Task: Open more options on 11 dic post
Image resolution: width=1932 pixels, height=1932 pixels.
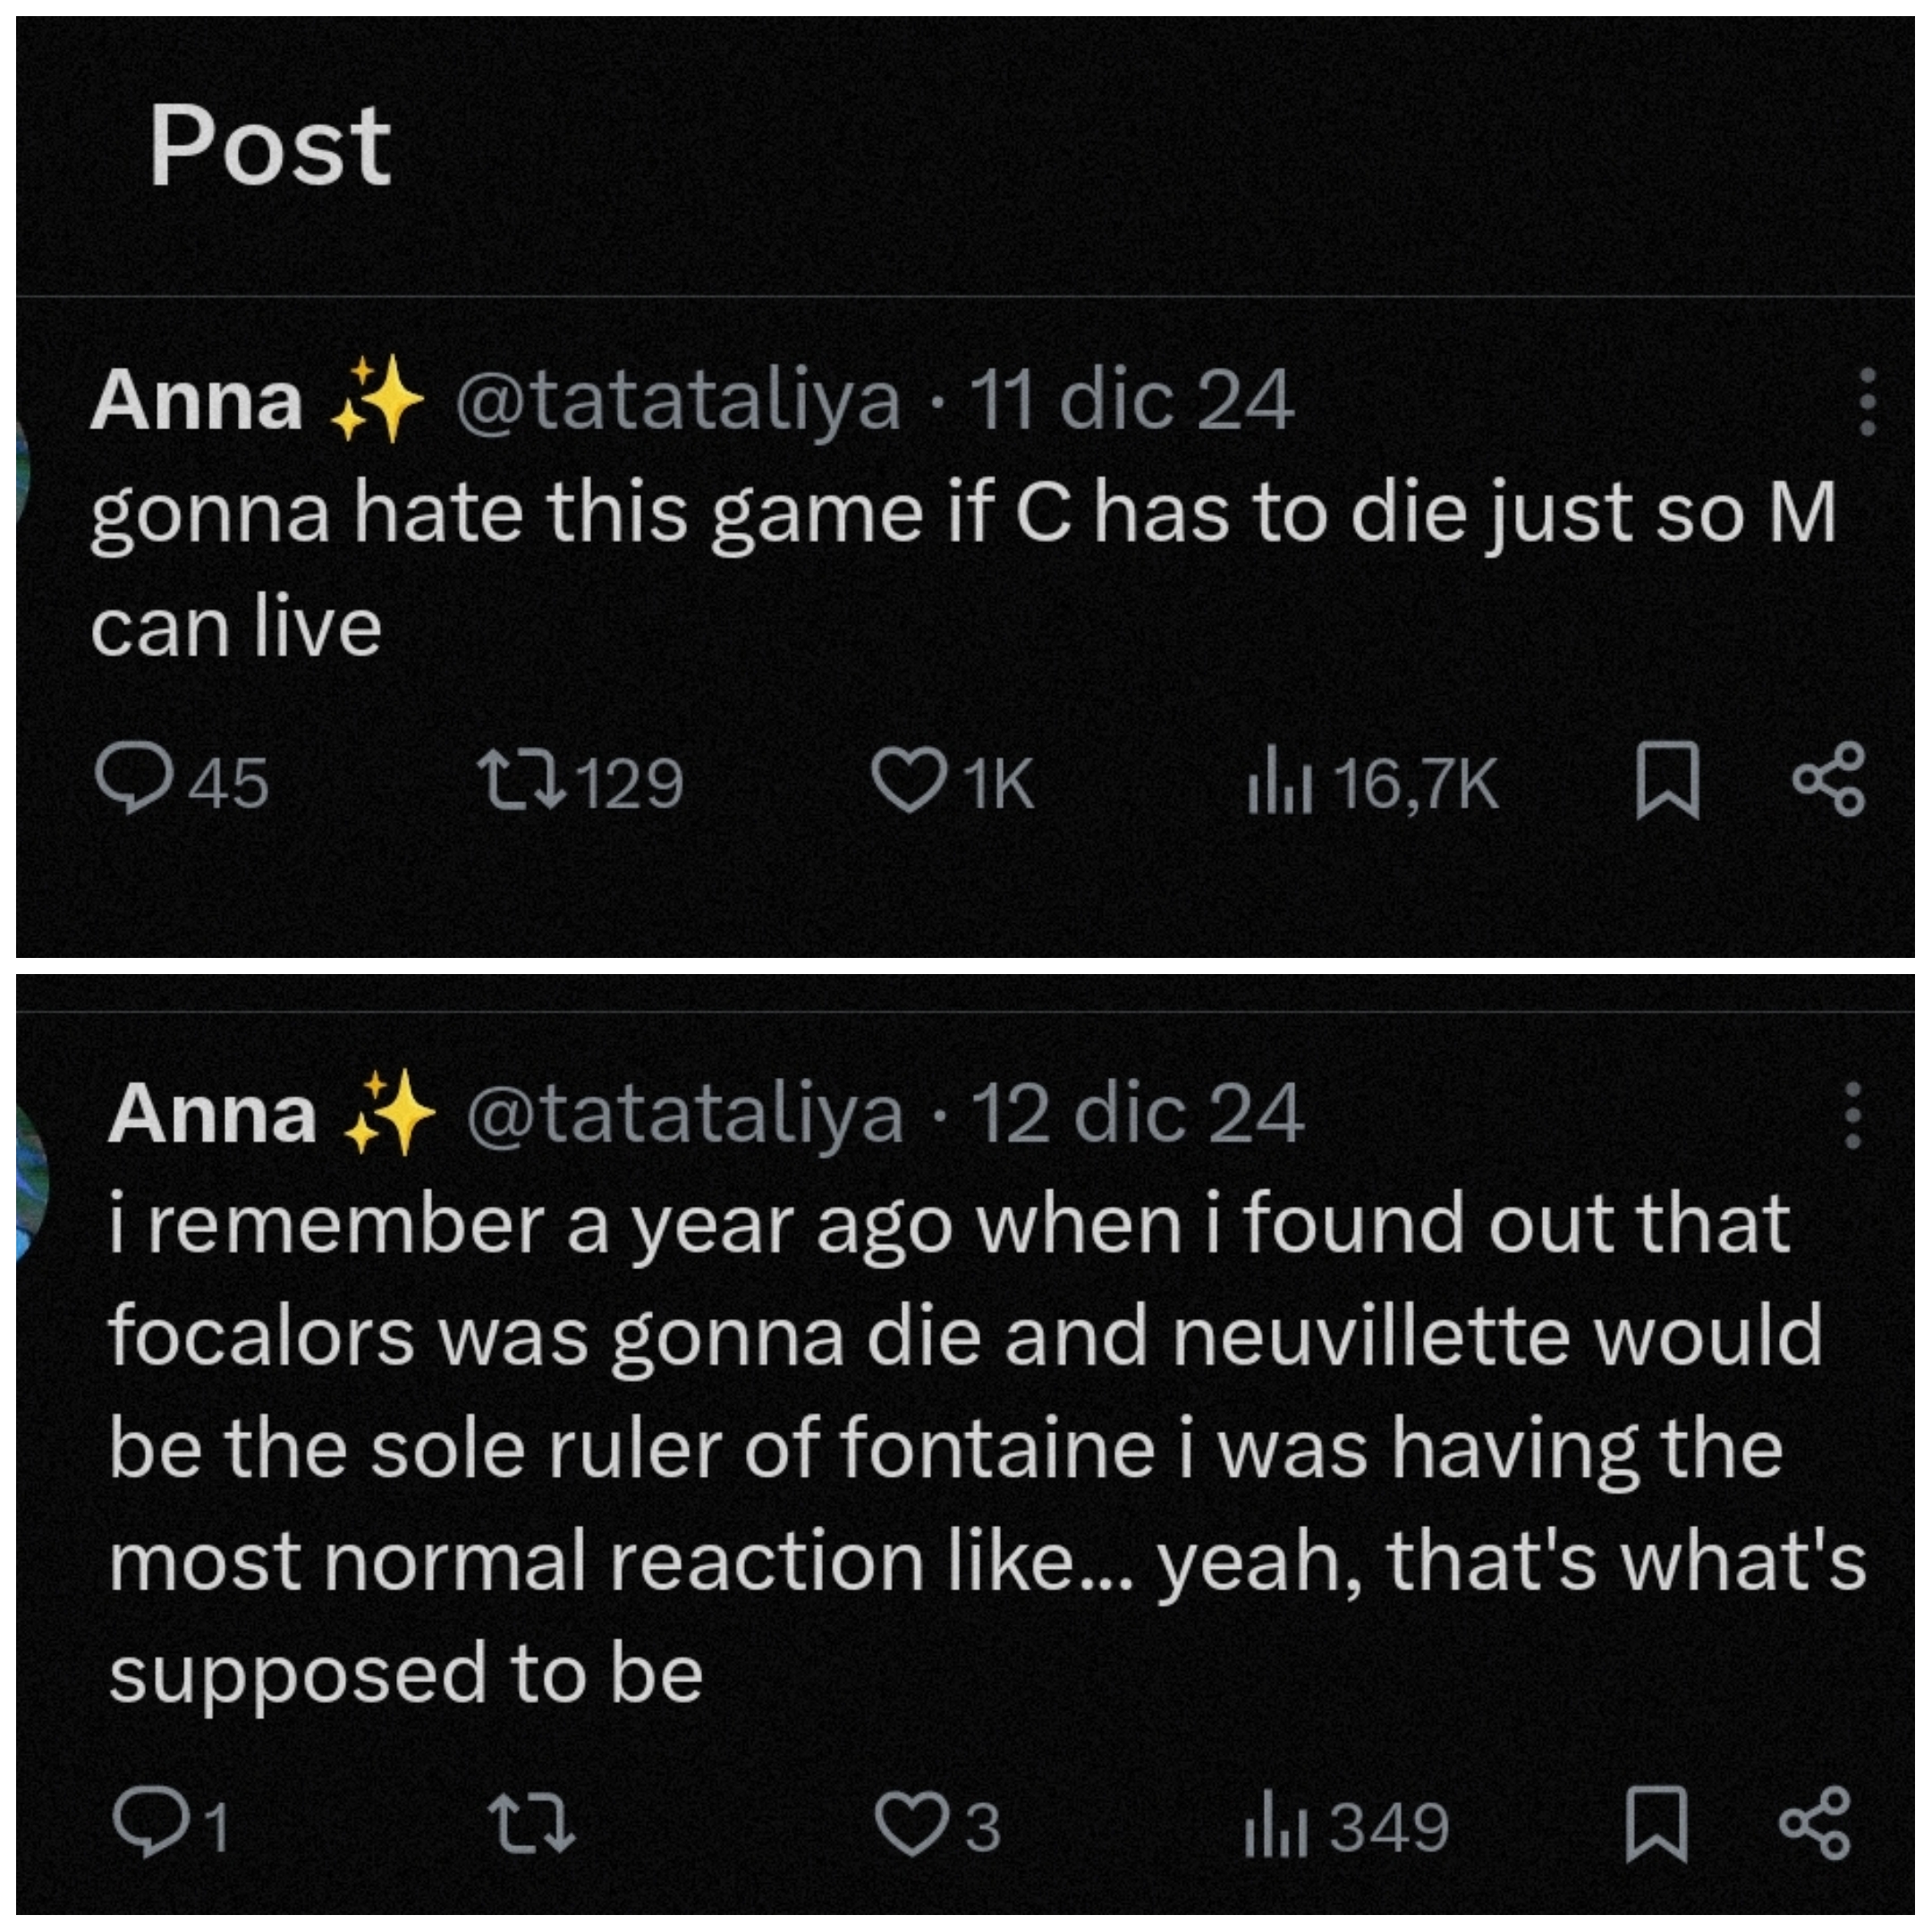Action: click(1866, 401)
